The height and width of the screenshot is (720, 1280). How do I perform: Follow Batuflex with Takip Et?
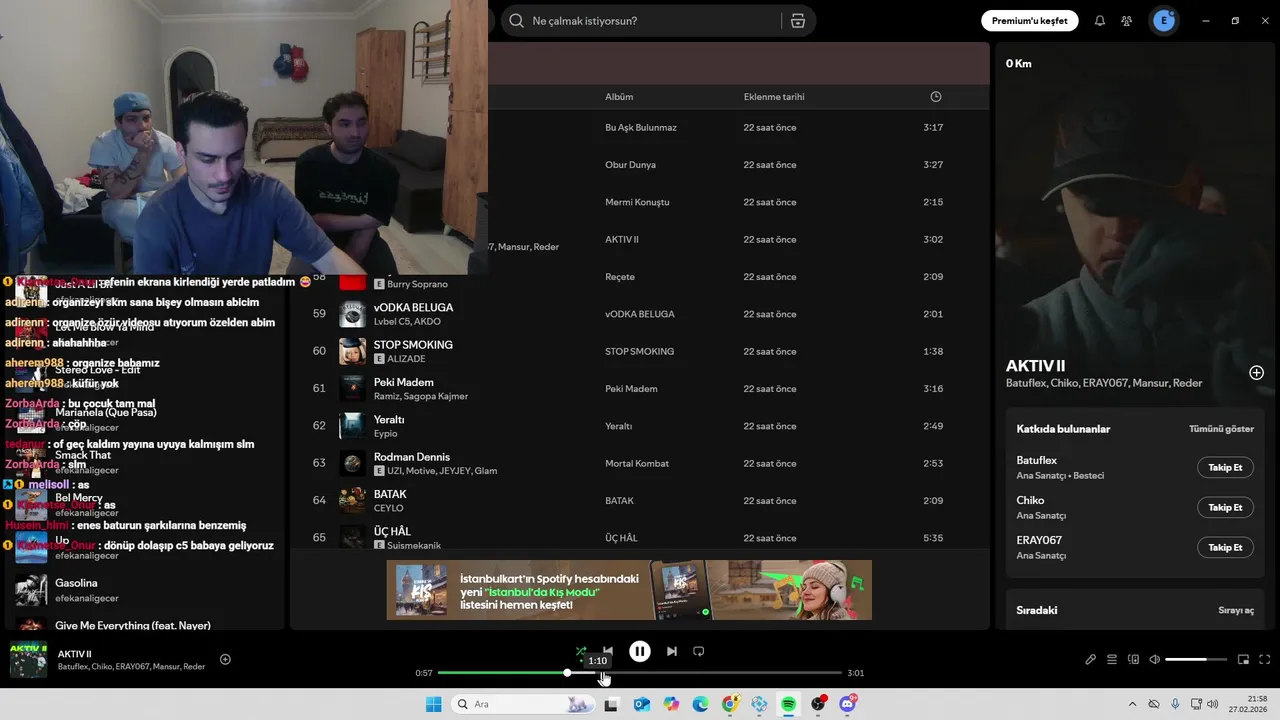(x=1225, y=467)
